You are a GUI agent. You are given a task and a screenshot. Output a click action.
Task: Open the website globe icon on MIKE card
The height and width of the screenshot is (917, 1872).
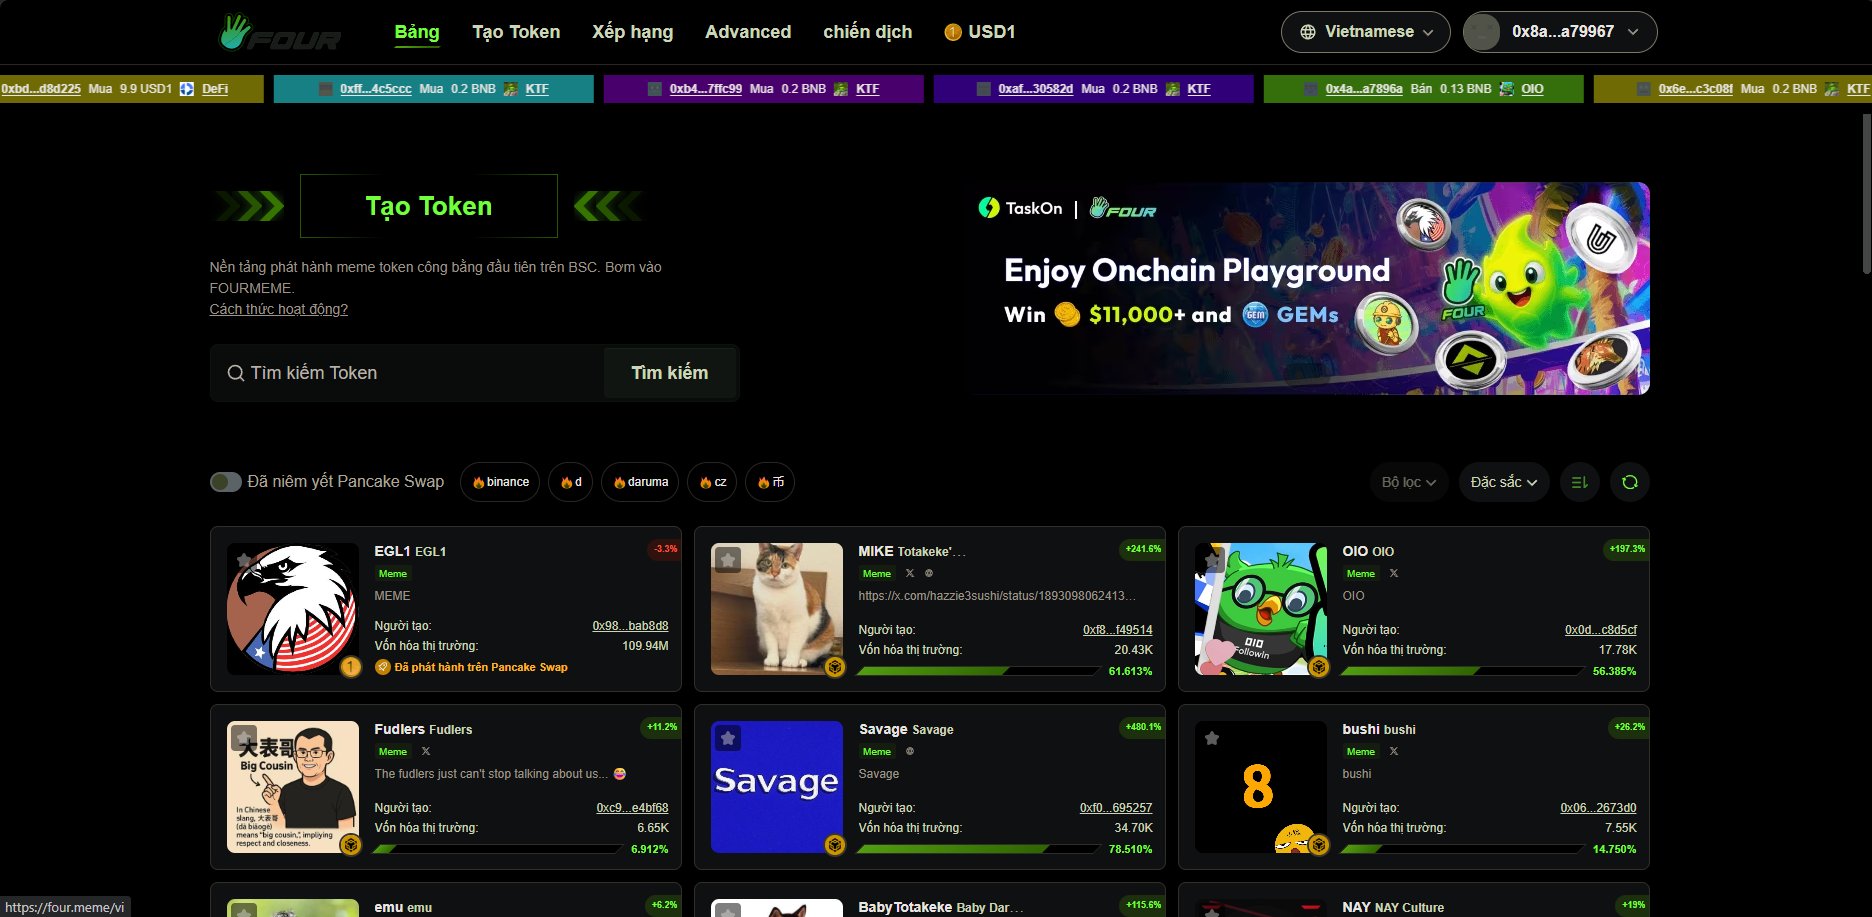(x=929, y=573)
